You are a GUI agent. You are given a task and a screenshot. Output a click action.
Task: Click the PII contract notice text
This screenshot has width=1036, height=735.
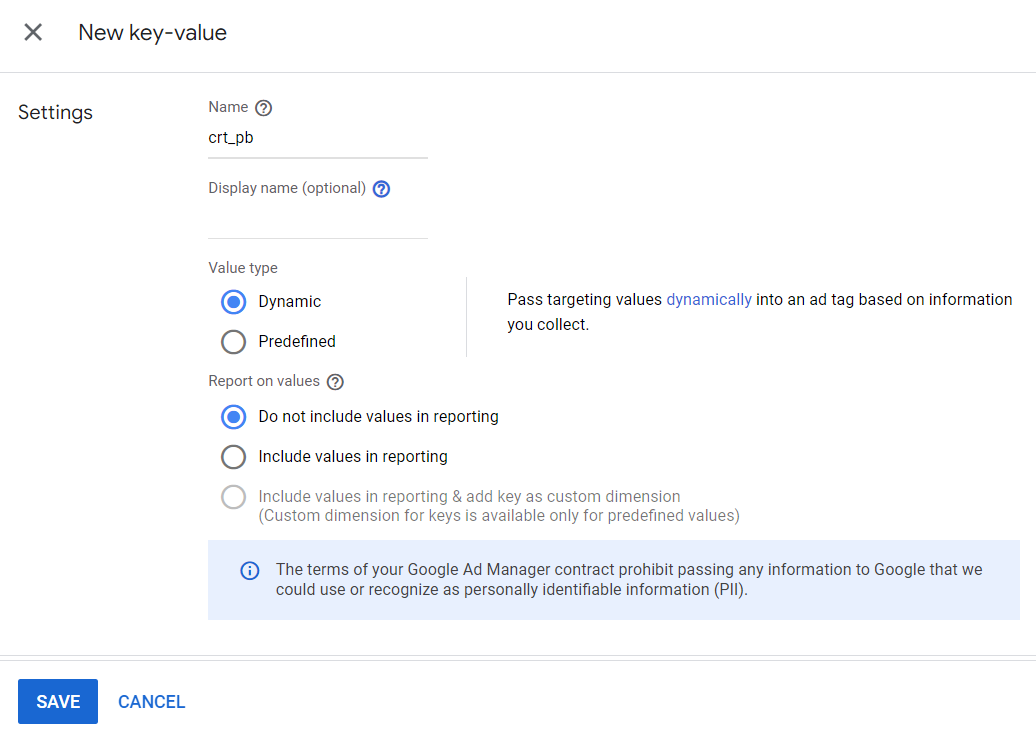click(629, 580)
